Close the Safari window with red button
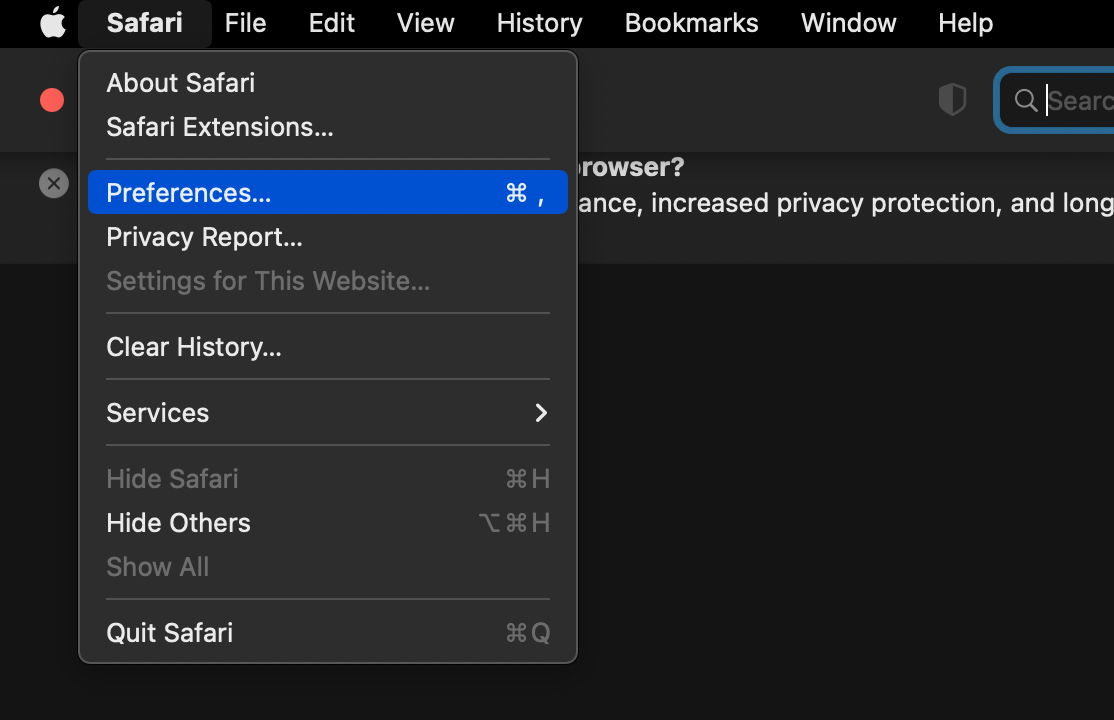Image resolution: width=1114 pixels, height=720 pixels. point(52,100)
